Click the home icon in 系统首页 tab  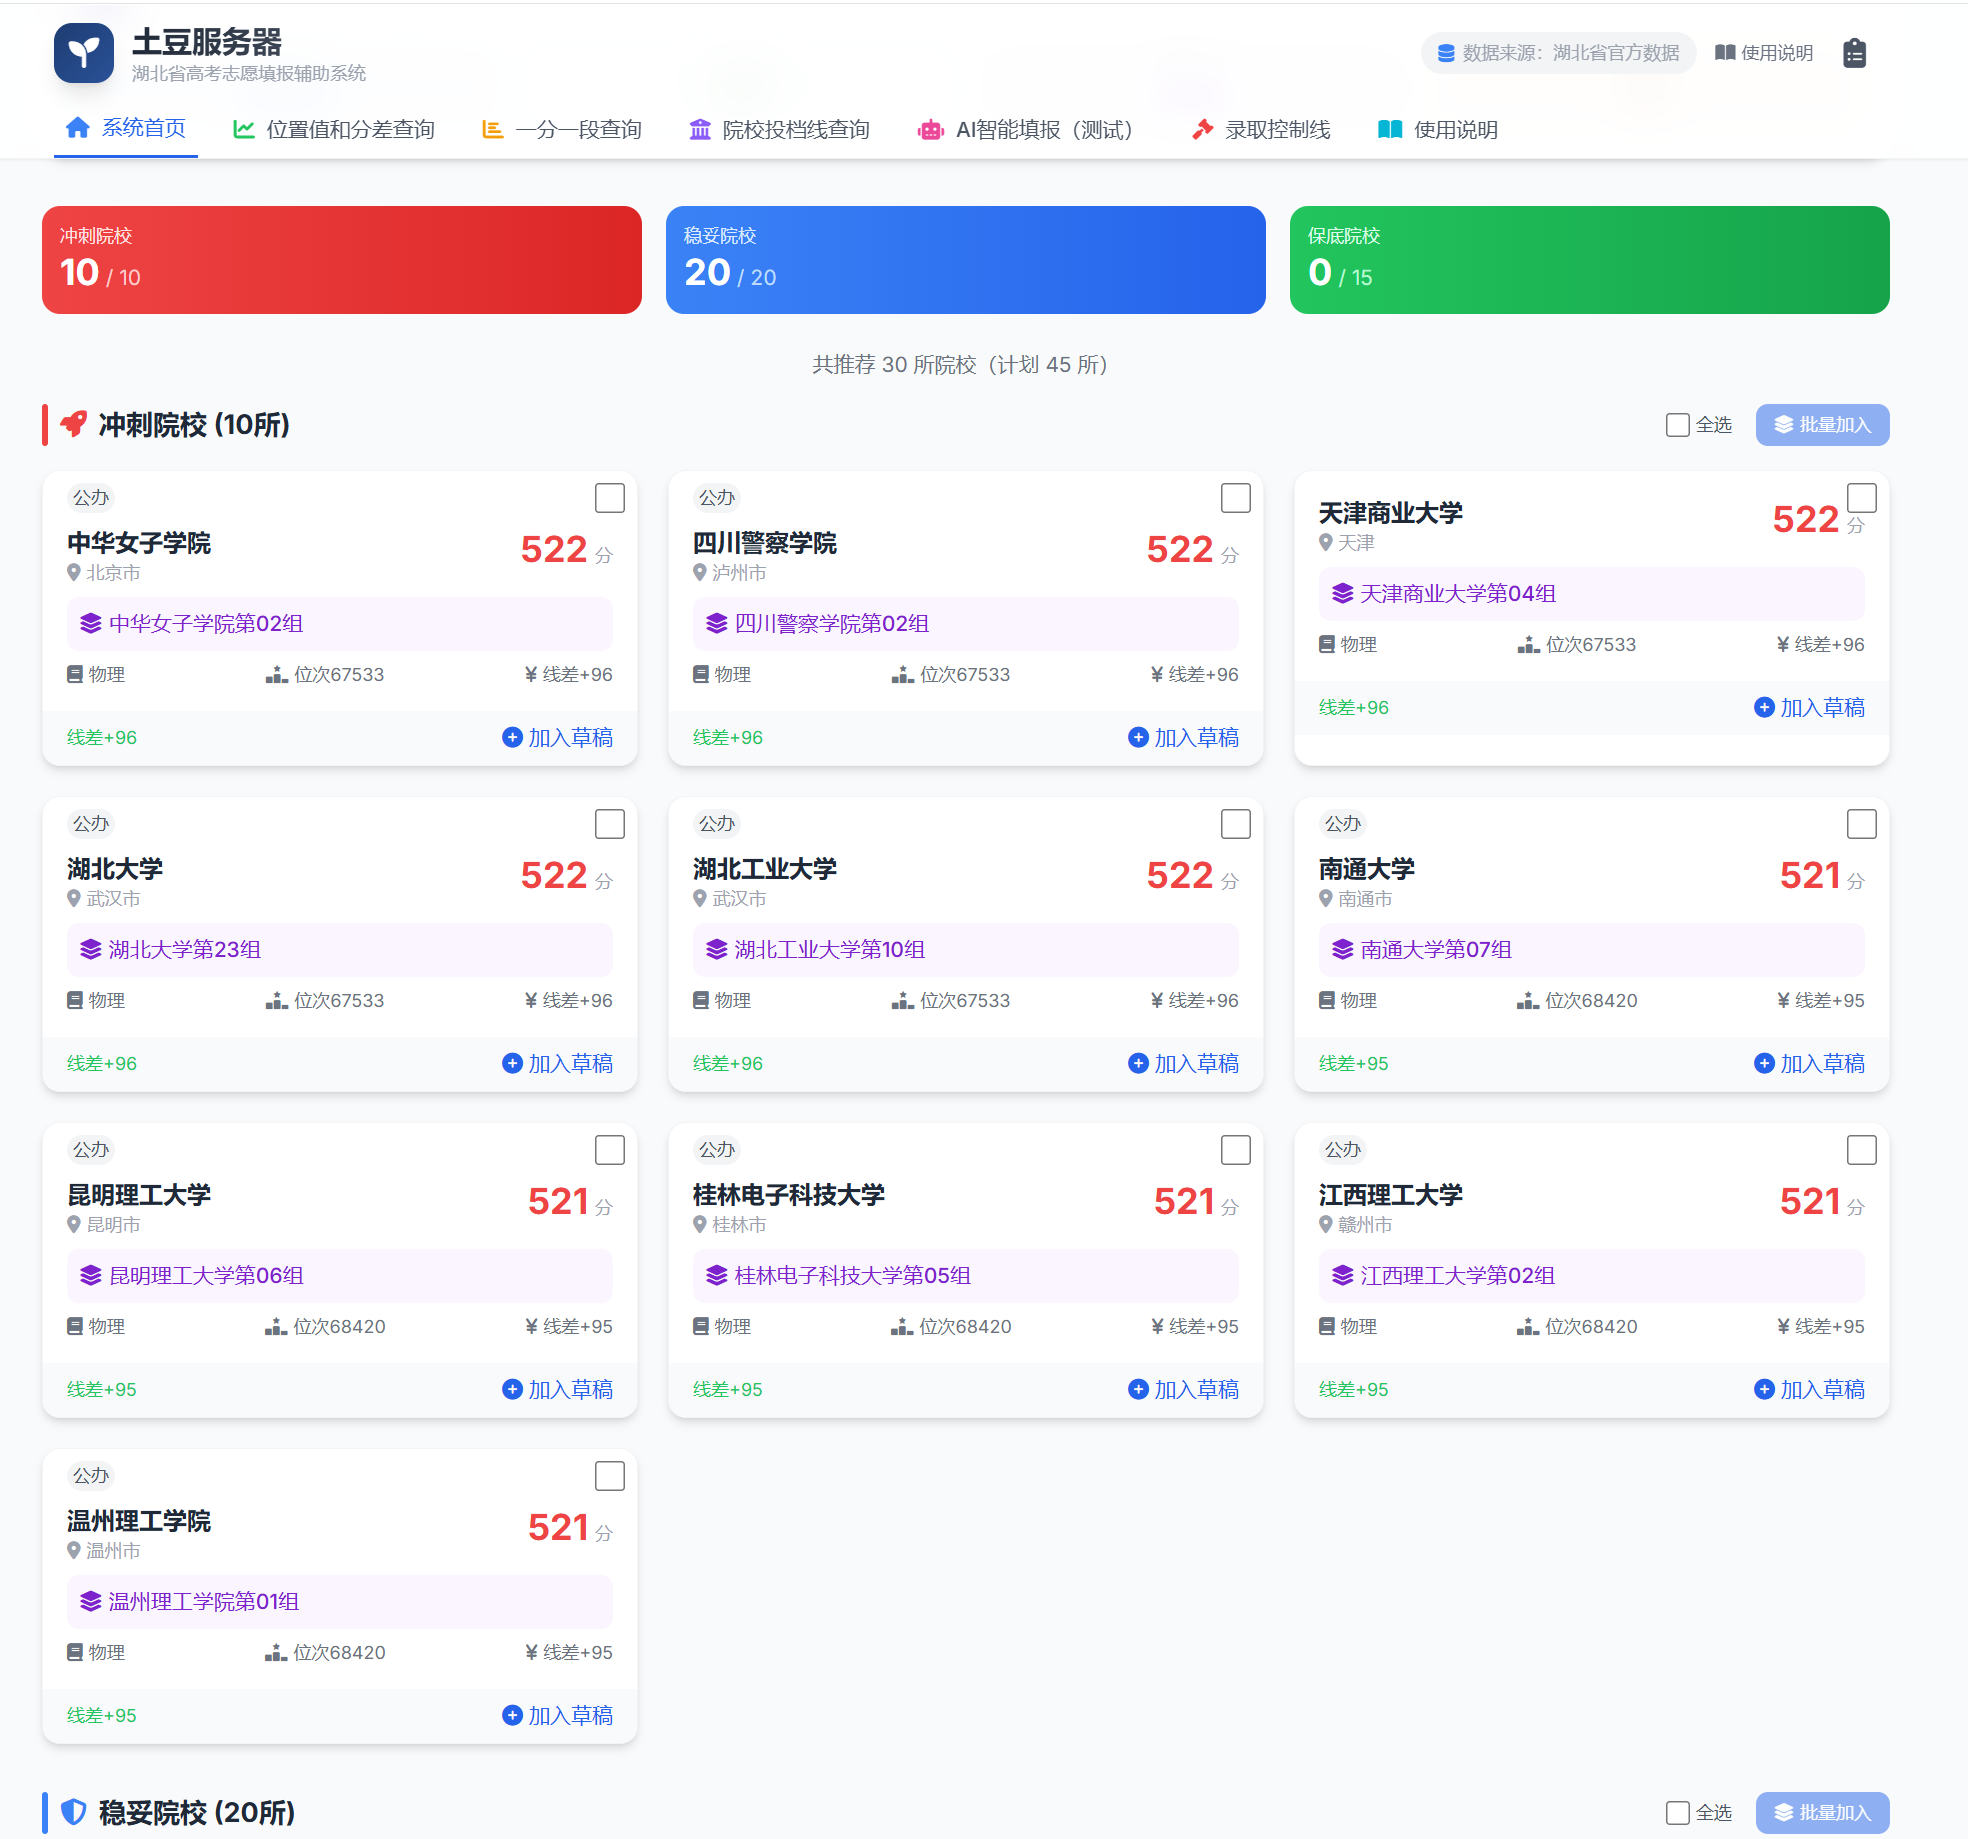pyautogui.click(x=78, y=128)
